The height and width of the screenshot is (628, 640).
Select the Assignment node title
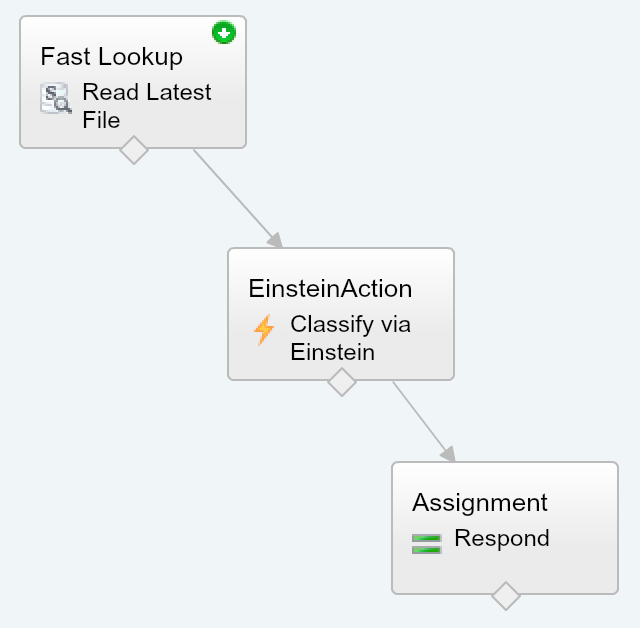tap(480, 502)
